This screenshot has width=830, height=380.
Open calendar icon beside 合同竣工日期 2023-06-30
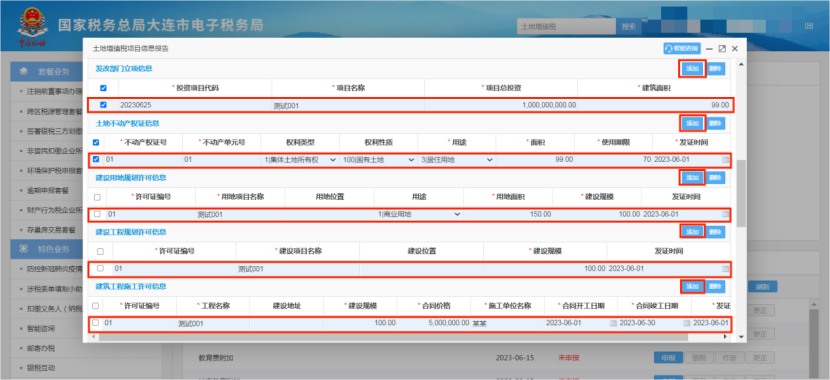point(687,323)
